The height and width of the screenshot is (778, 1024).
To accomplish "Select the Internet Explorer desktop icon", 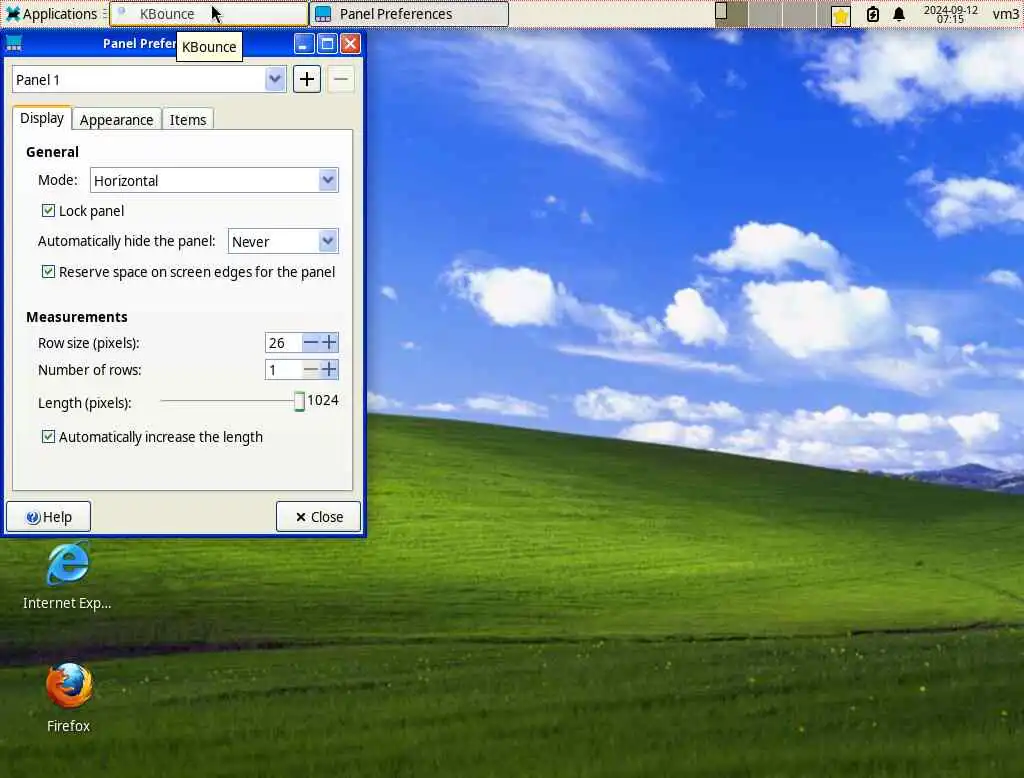I will coord(67,577).
